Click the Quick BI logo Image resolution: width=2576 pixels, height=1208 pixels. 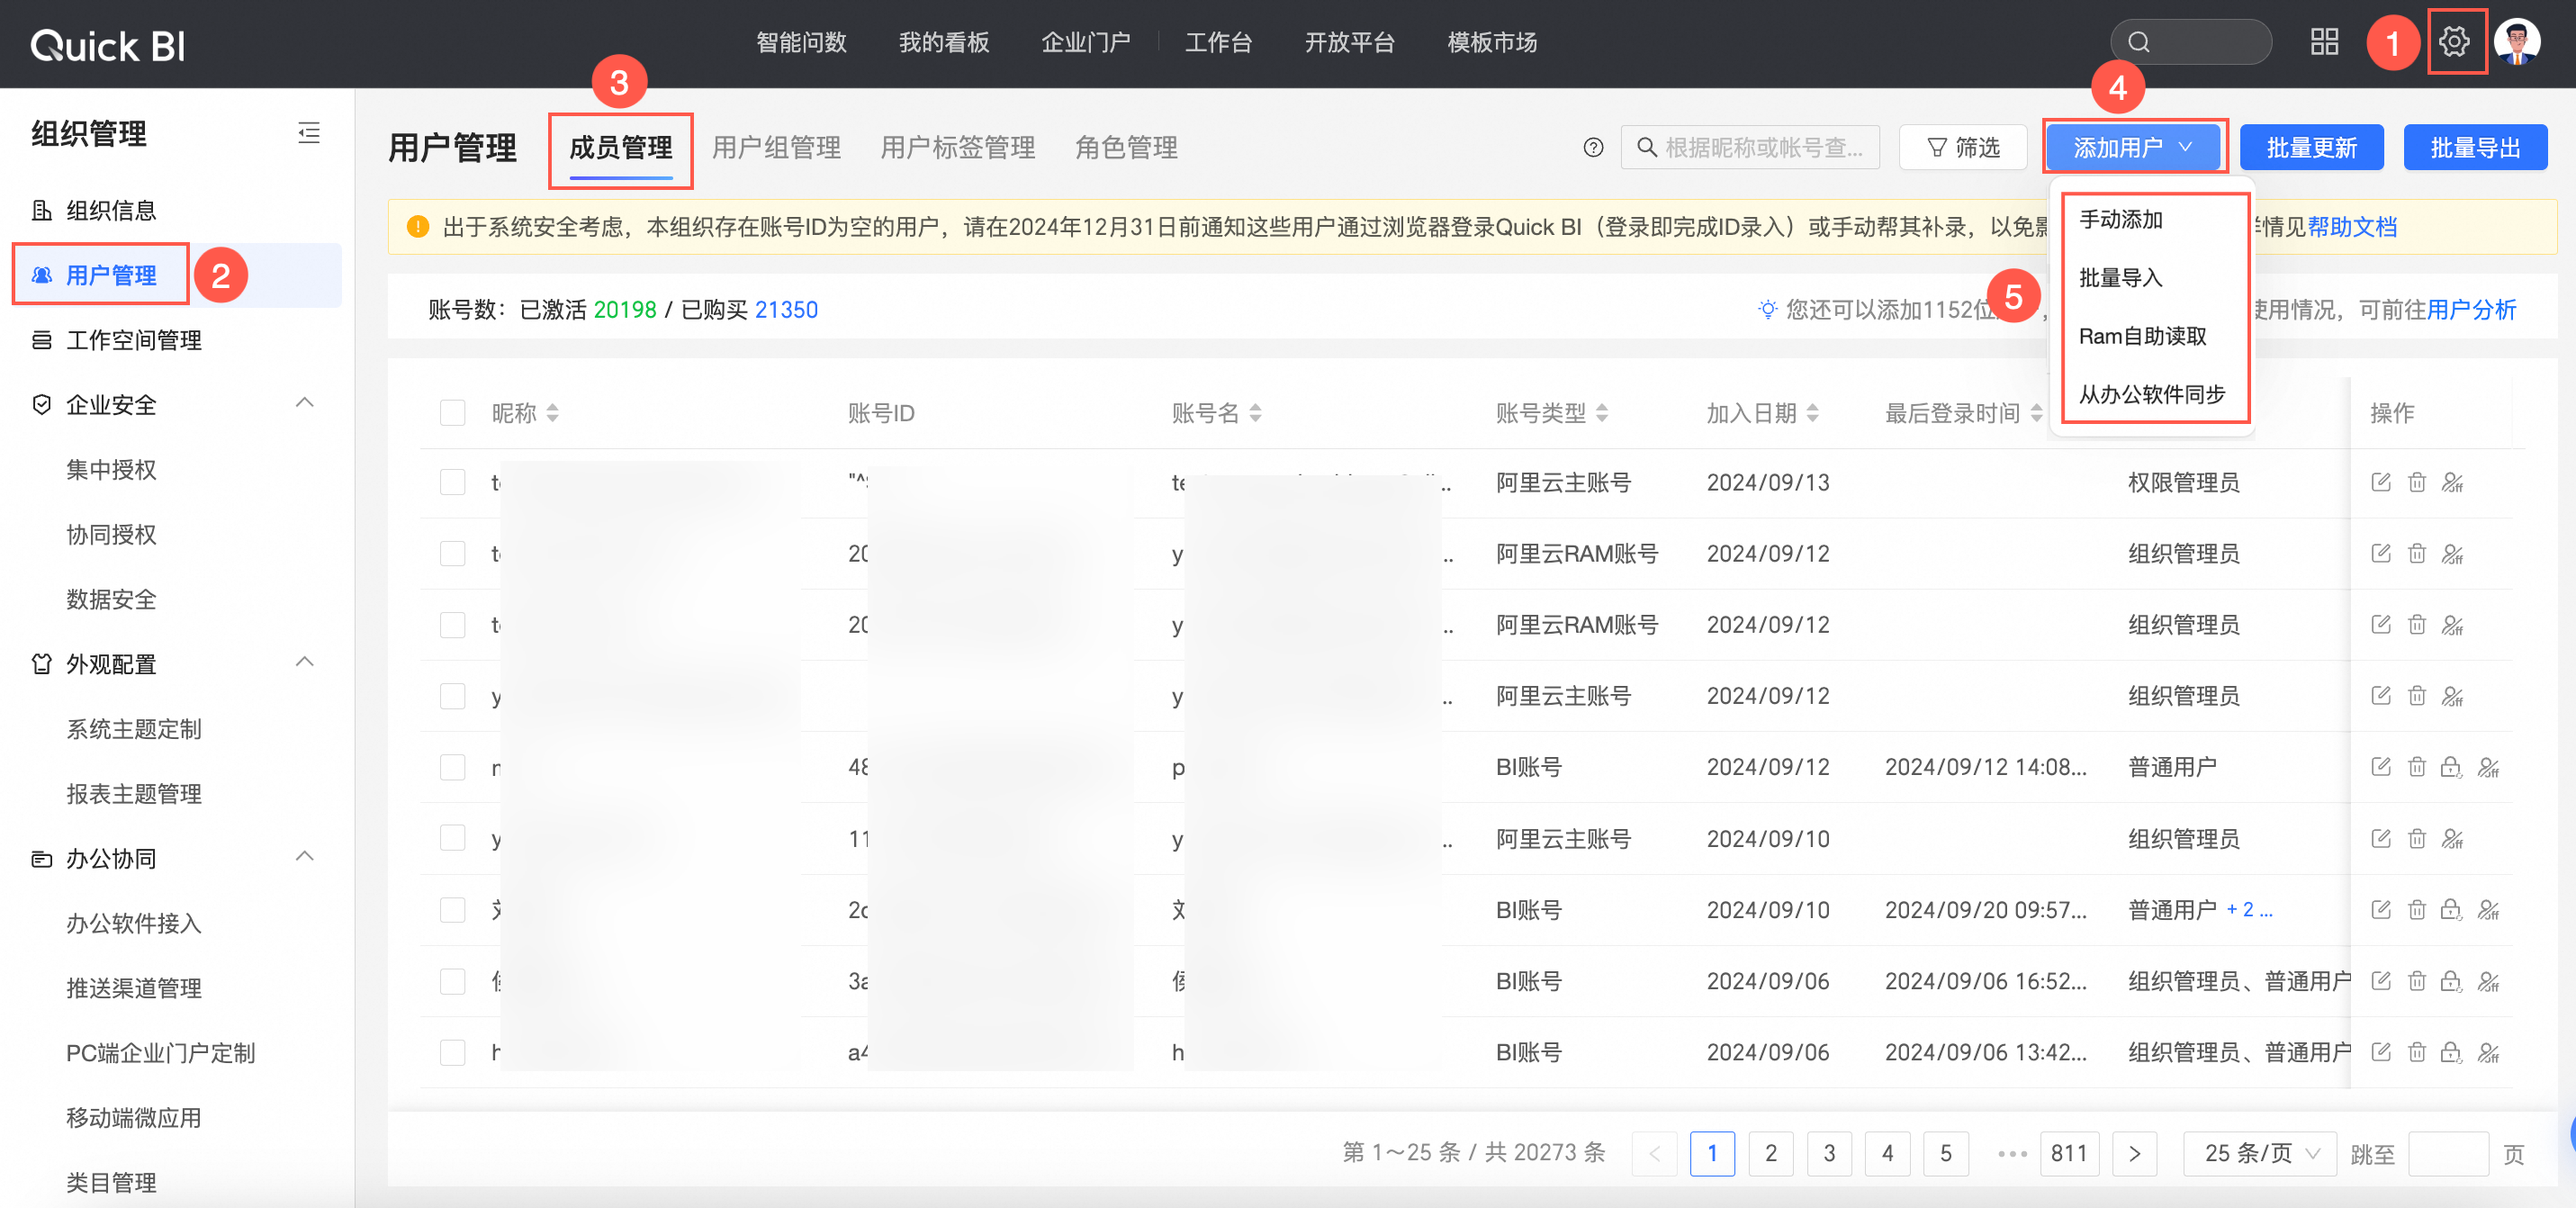pyautogui.click(x=108, y=45)
